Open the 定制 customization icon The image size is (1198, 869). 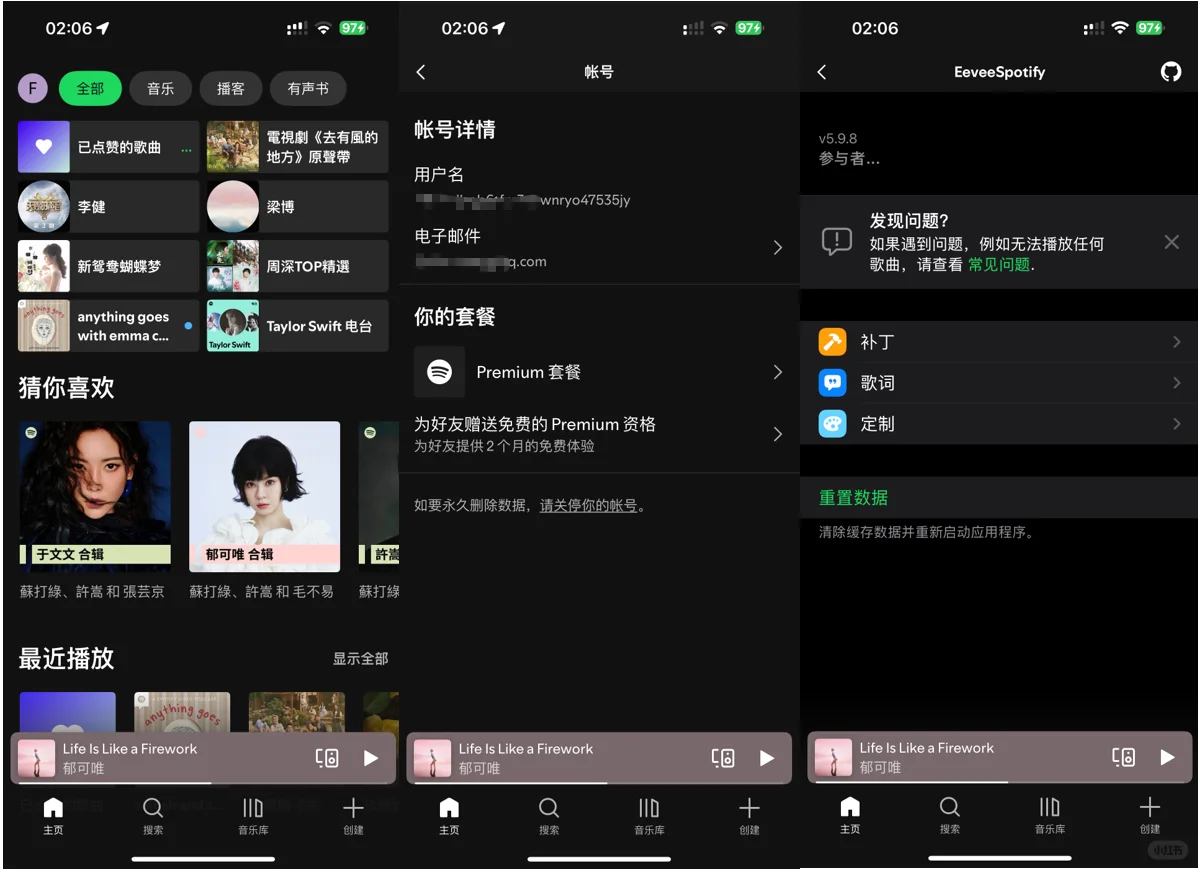[x=832, y=423]
